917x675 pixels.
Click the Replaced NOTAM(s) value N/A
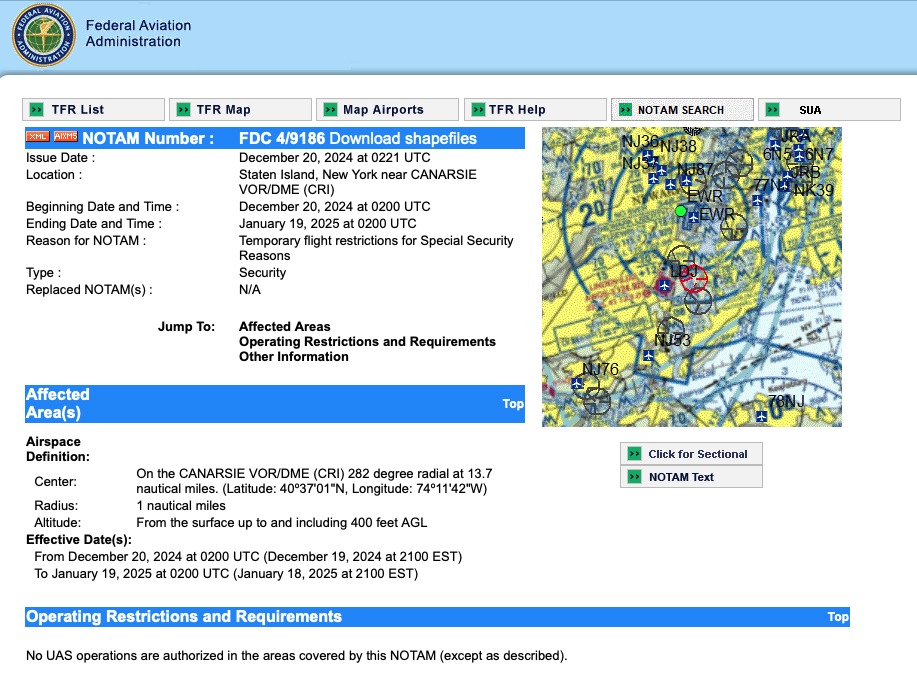tap(250, 290)
